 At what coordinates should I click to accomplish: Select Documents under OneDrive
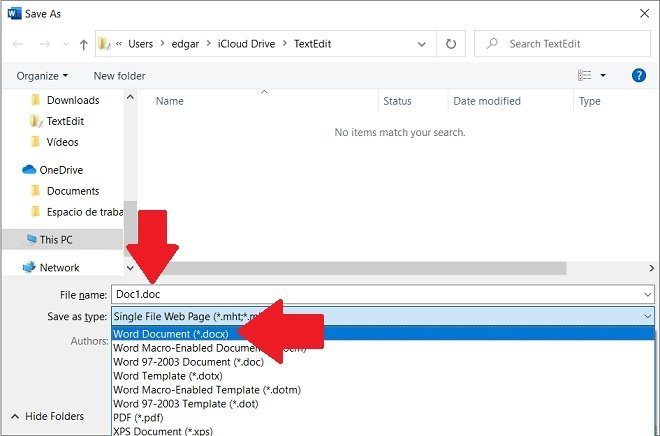73,191
